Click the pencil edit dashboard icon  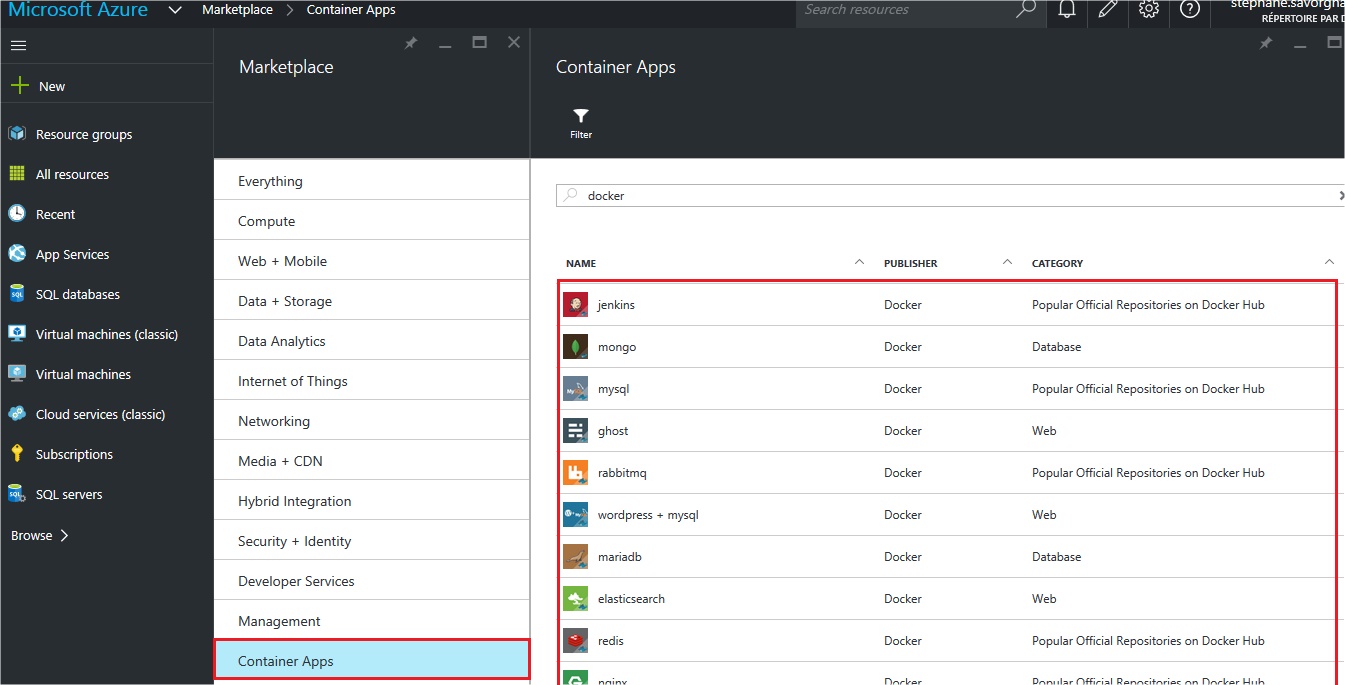pos(1108,10)
